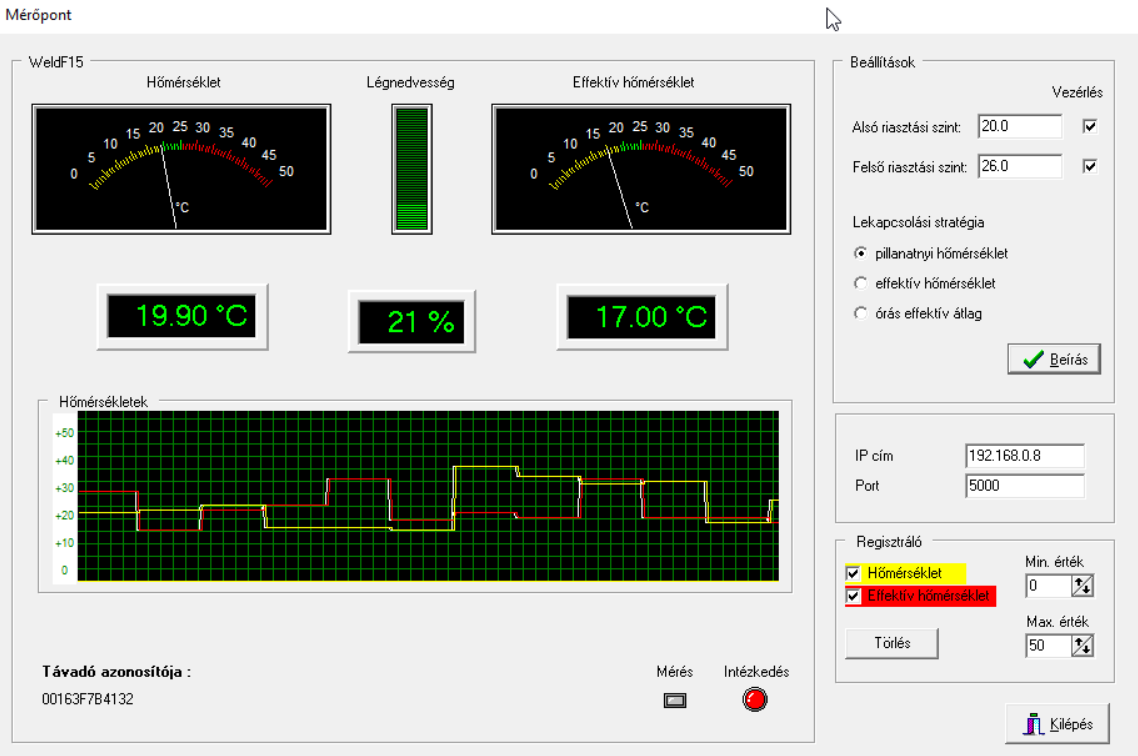Click the transmitter ID 00163F7B4132
The image size is (1138, 756).
88,699
